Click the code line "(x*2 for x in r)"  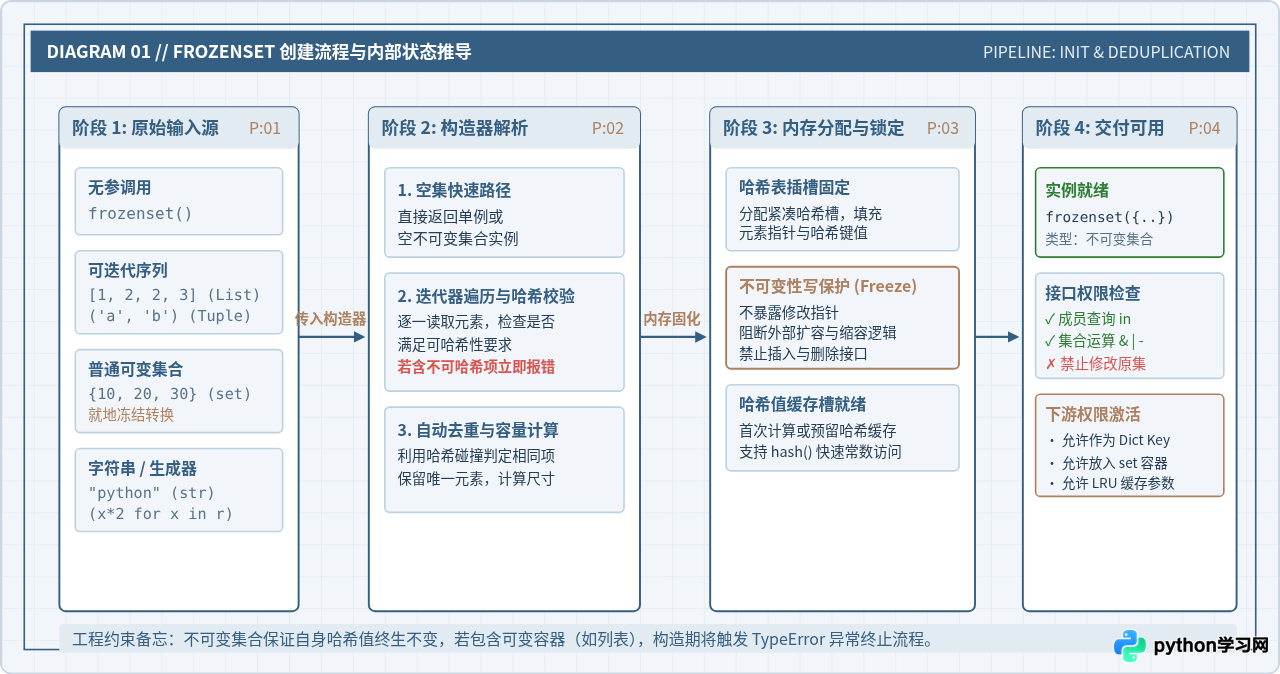point(160,514)
